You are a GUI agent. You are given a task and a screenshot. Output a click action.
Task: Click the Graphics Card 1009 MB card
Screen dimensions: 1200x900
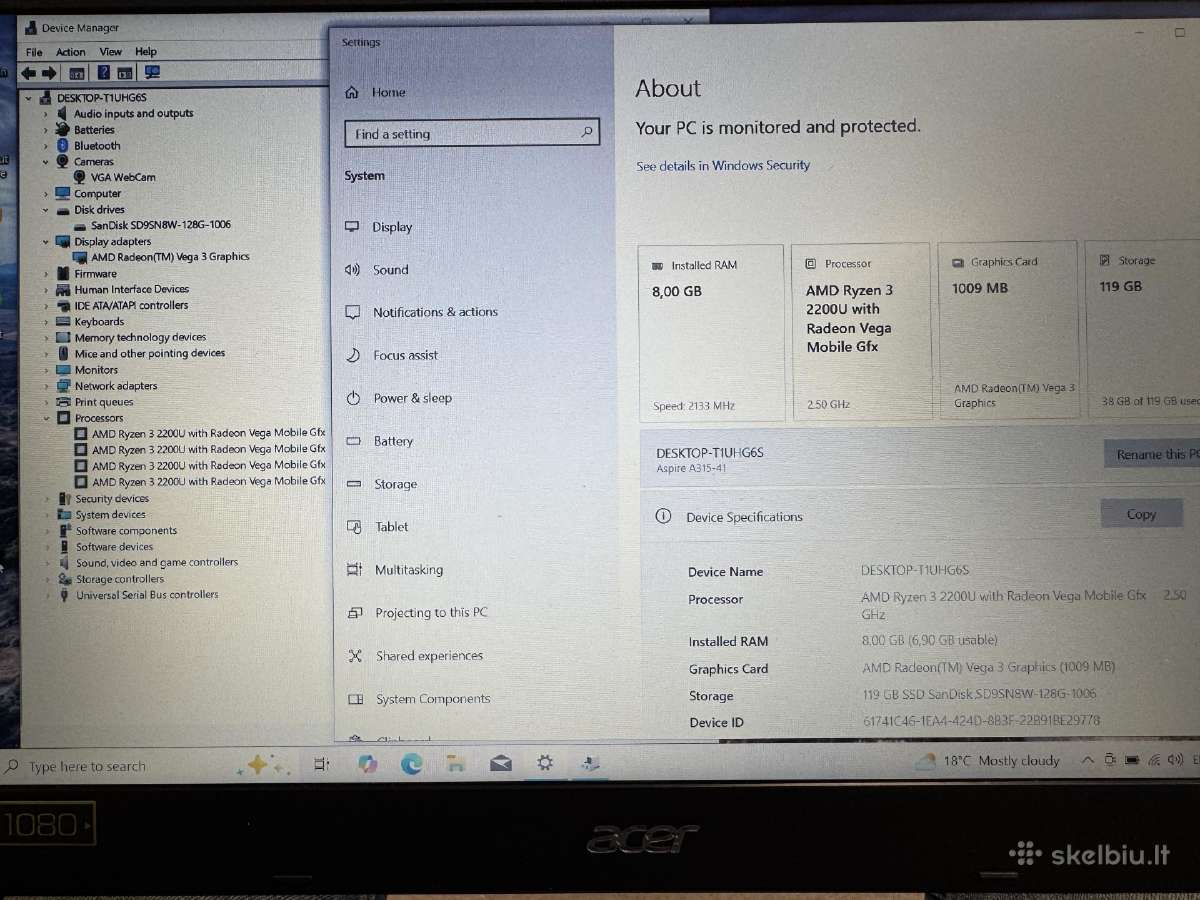coord(1008,330)
